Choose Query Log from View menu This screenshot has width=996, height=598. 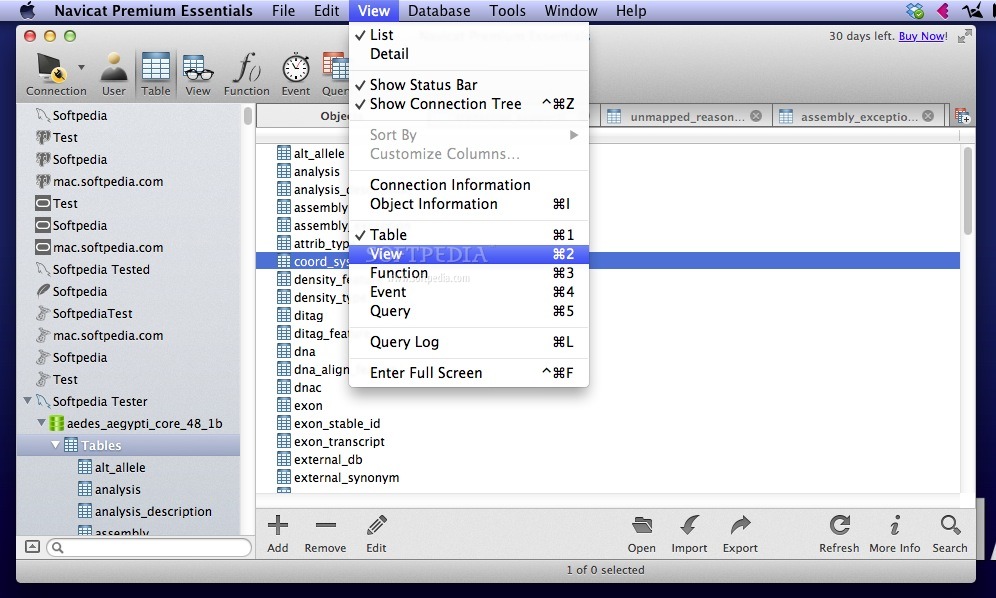click(x=404, y=342)
